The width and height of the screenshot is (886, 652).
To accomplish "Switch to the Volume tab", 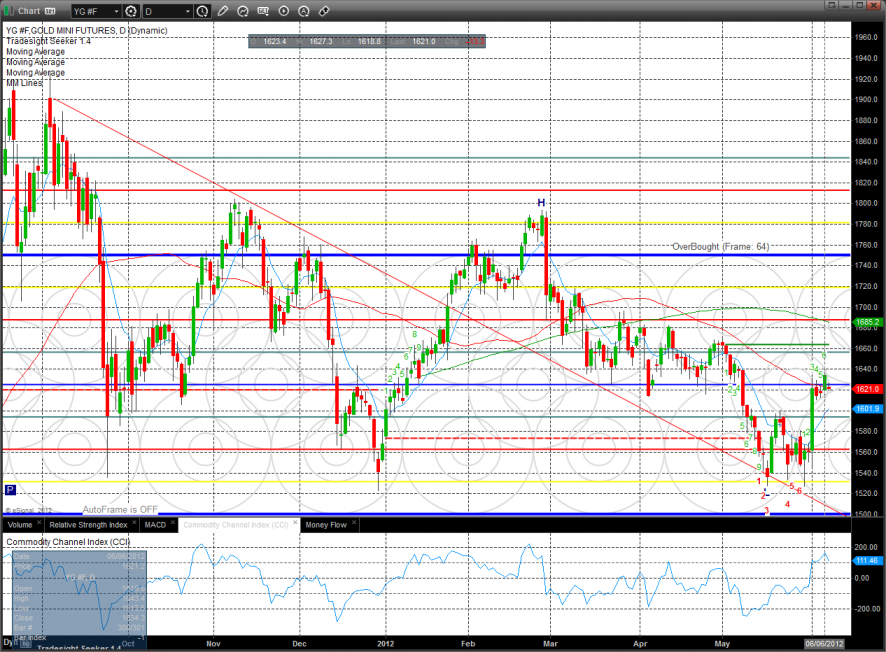I will [21, 524].
